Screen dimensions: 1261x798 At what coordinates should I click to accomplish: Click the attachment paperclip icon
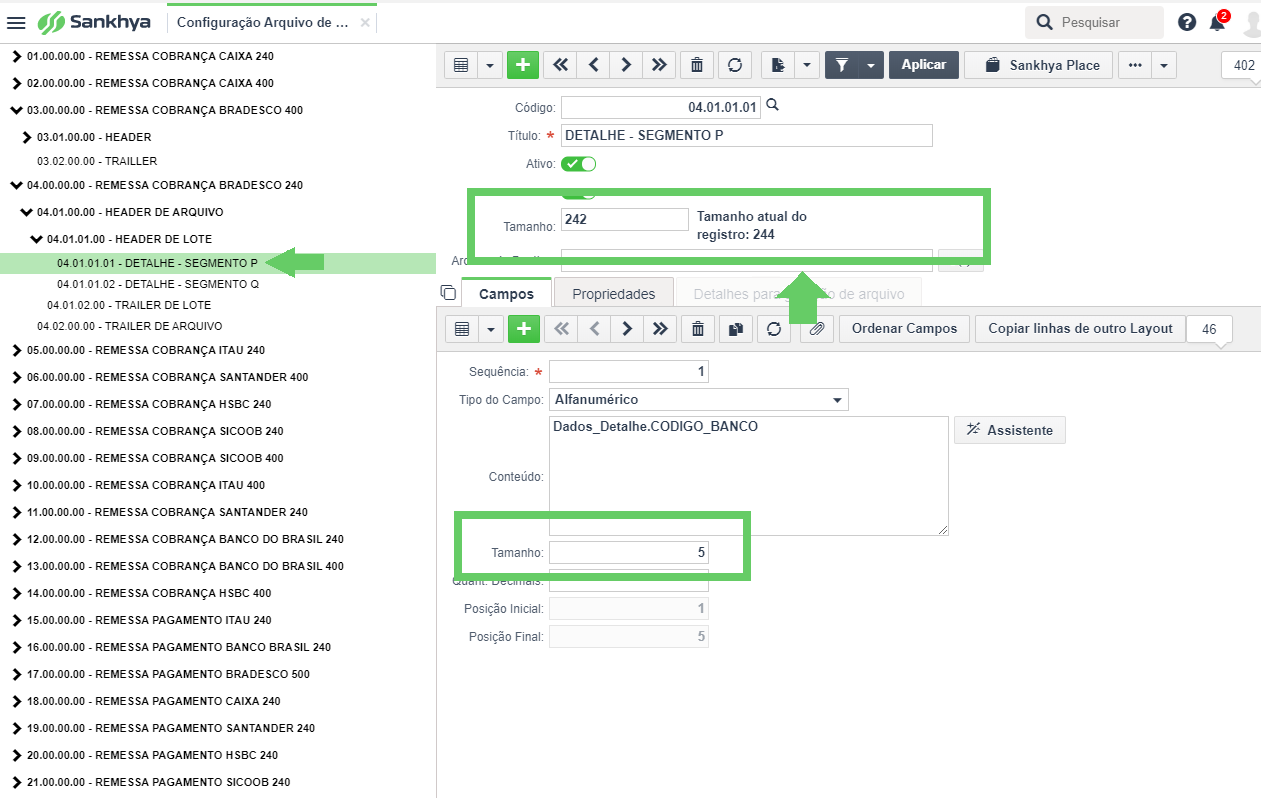816,329
